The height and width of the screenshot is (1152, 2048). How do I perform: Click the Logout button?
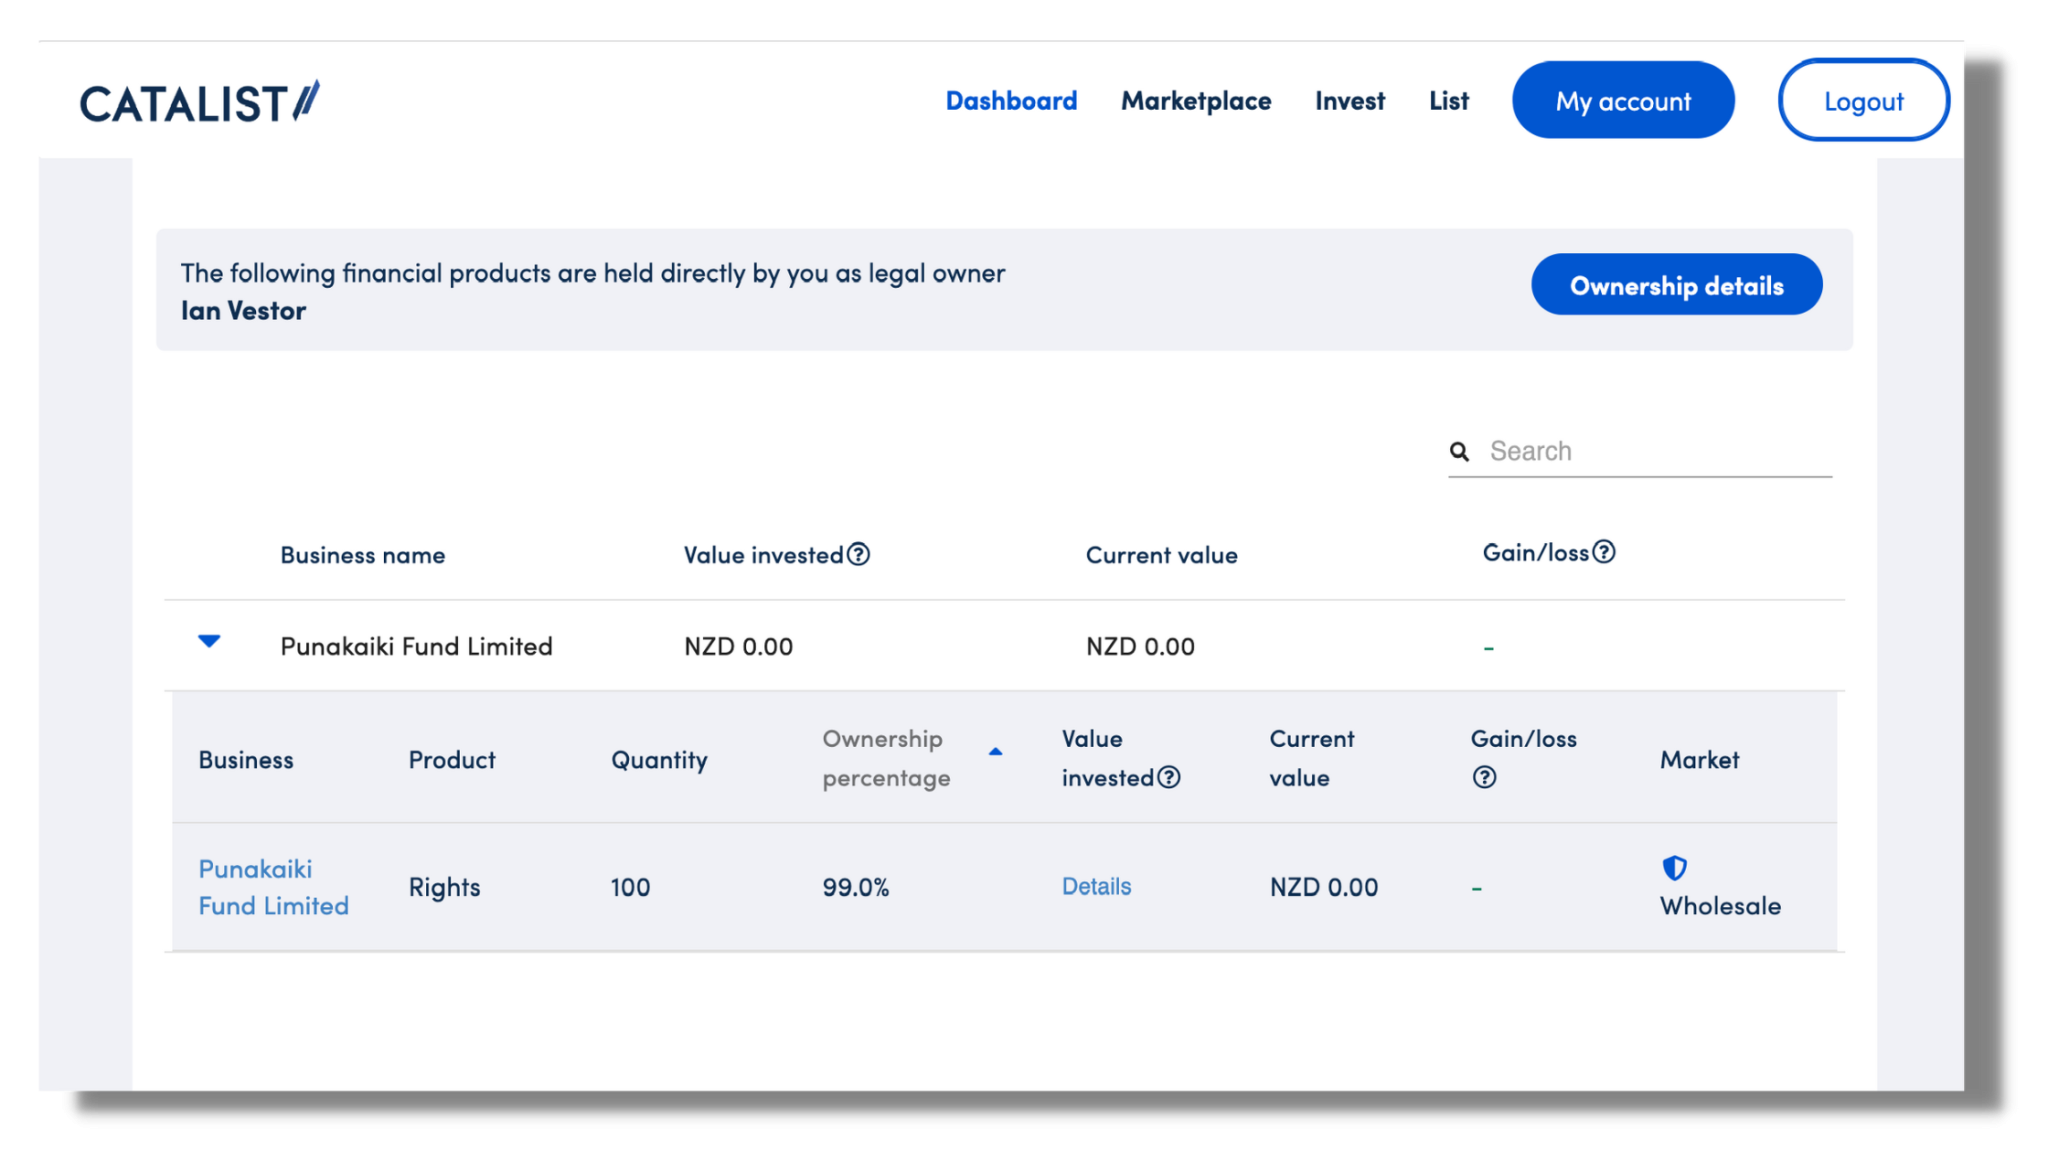(x=1862, y=100)
